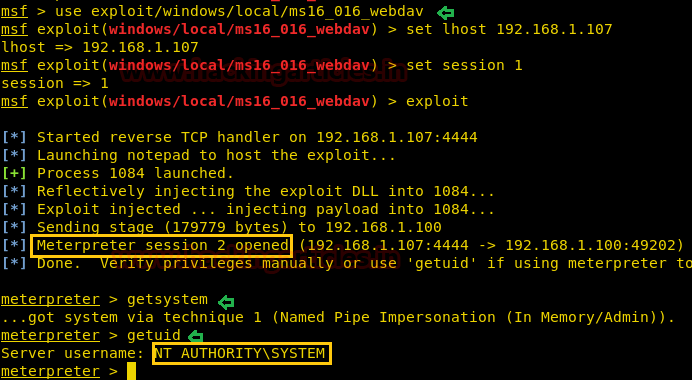Click the '192.168.1.107:4444 -> 192.168.1.100:49202' connection text

click(492, 245)
